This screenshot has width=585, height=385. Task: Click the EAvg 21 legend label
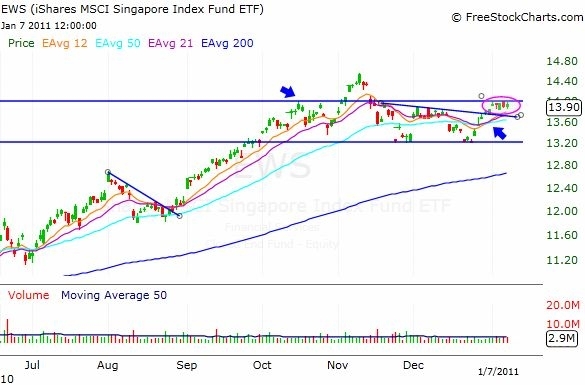[171, 43]
